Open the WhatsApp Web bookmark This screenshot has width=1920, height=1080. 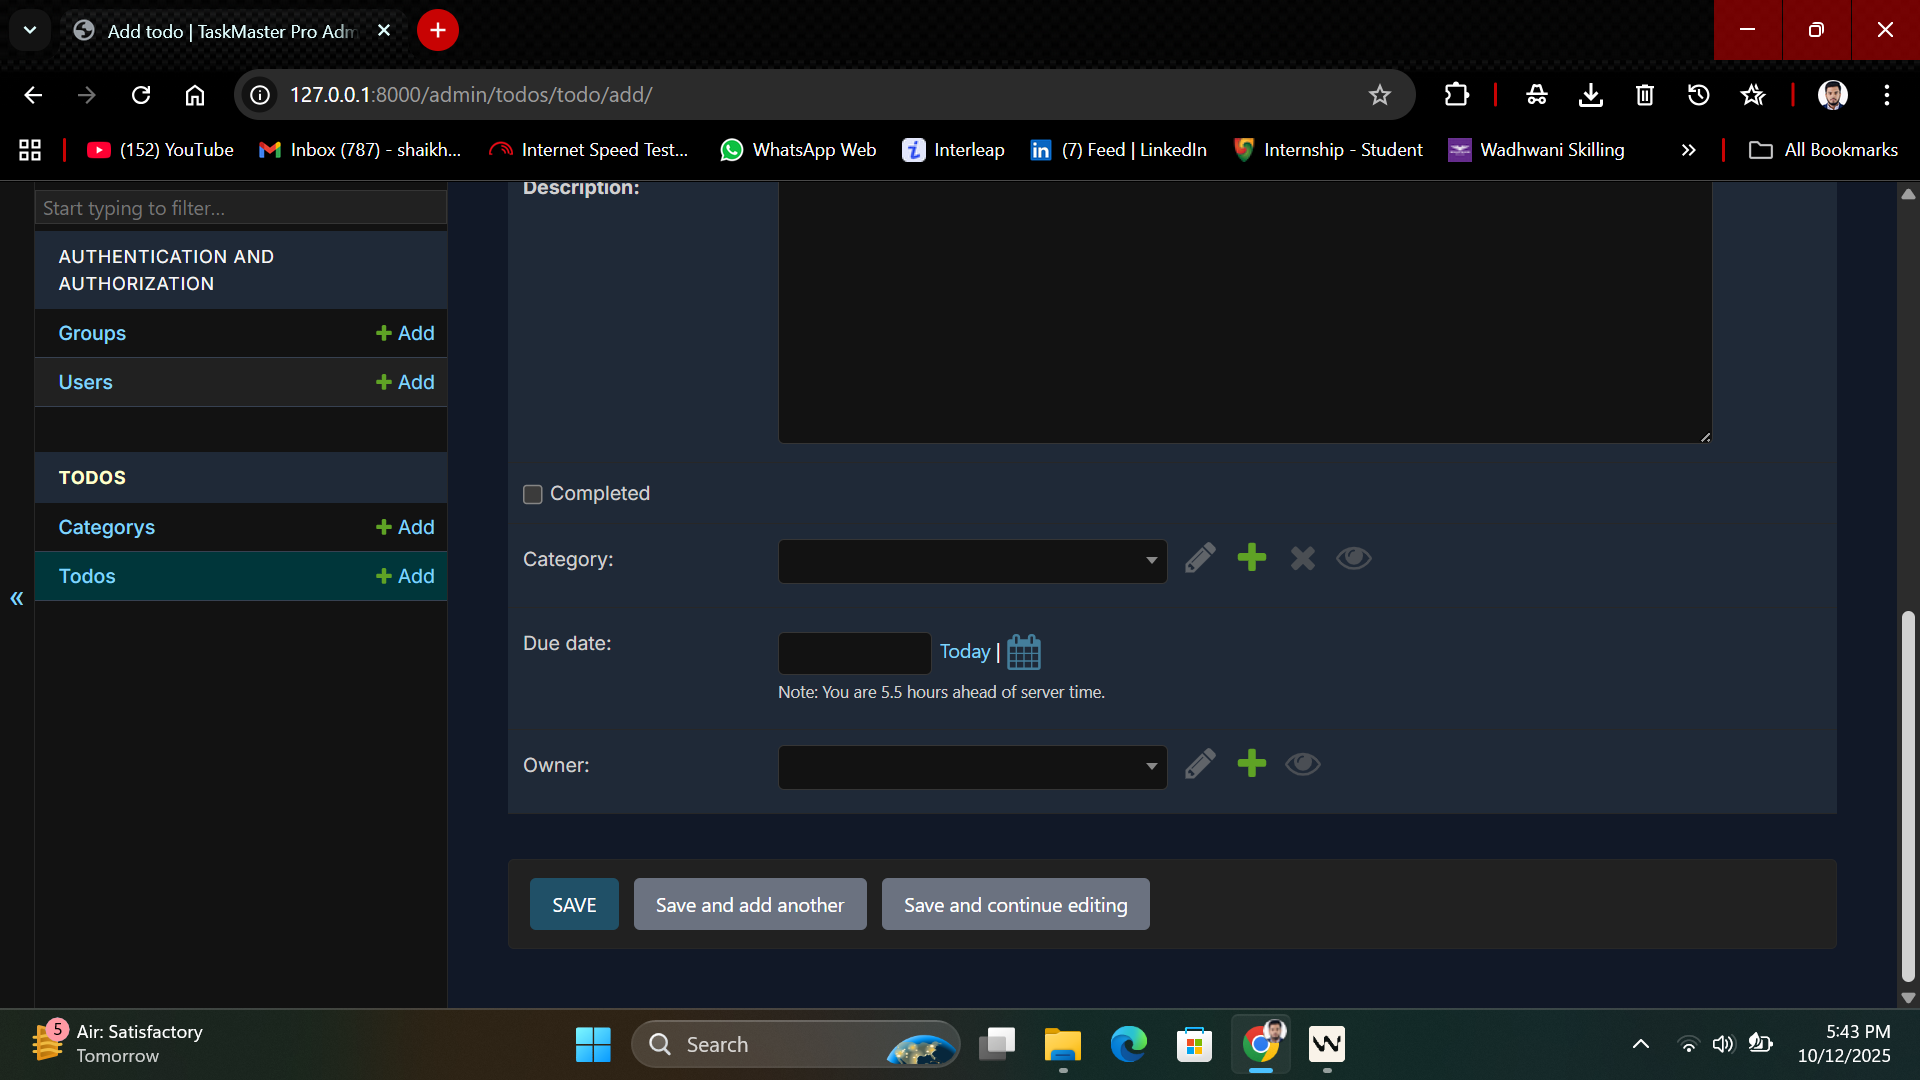pos(798,150)
